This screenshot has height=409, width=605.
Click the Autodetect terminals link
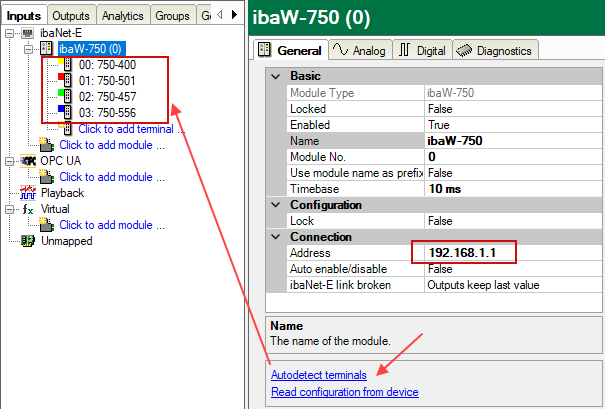click(x=318, y=374)
